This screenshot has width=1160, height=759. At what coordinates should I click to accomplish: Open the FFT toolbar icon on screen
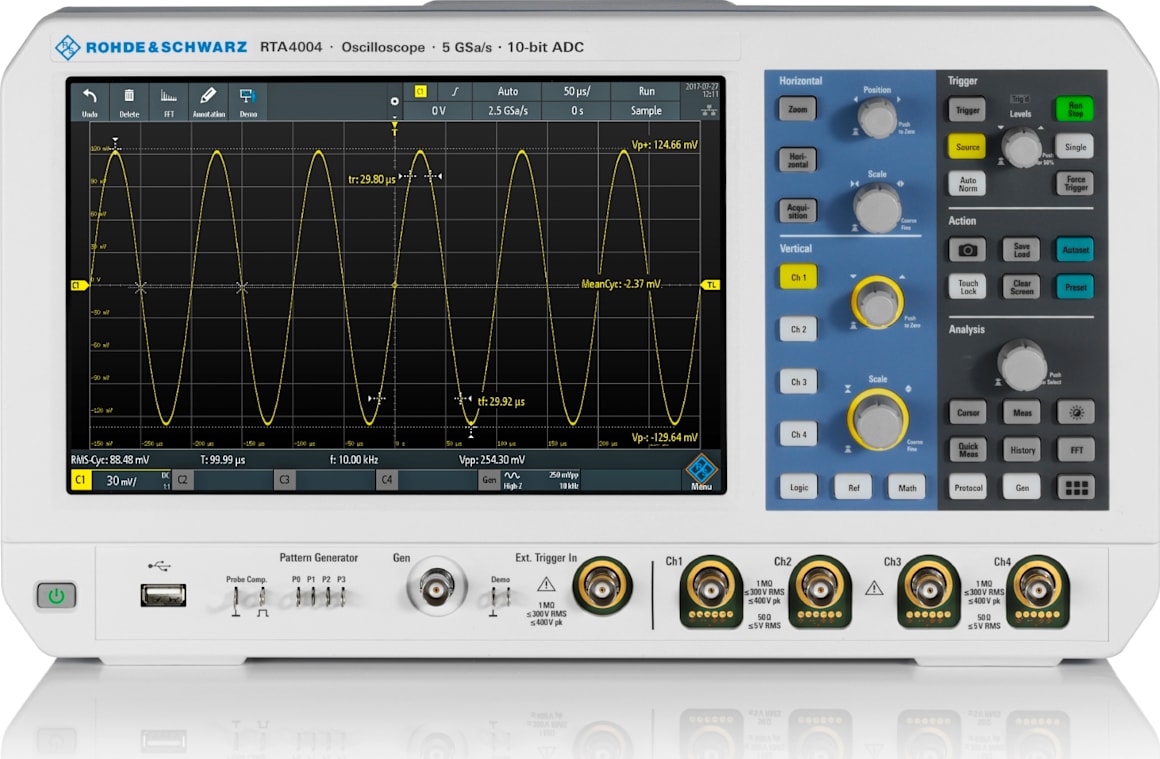point(169,95)
